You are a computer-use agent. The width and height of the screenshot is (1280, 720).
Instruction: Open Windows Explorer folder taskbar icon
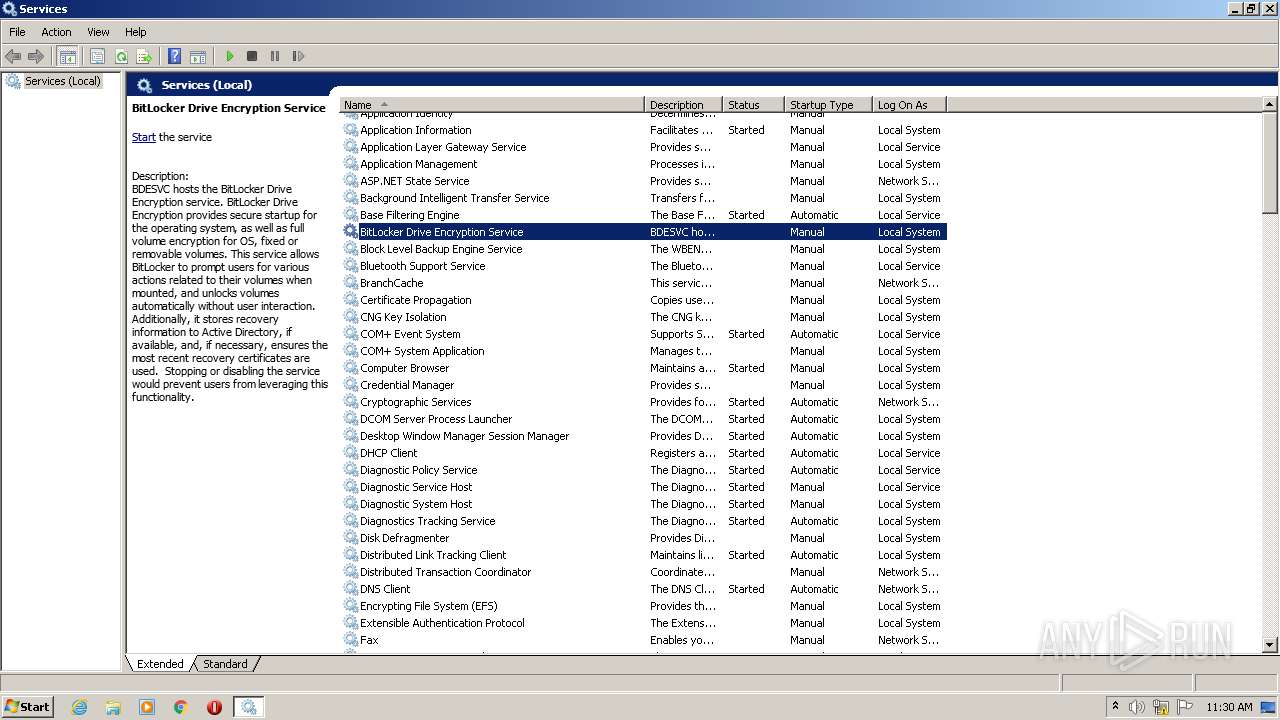click(x=113, y=707)
